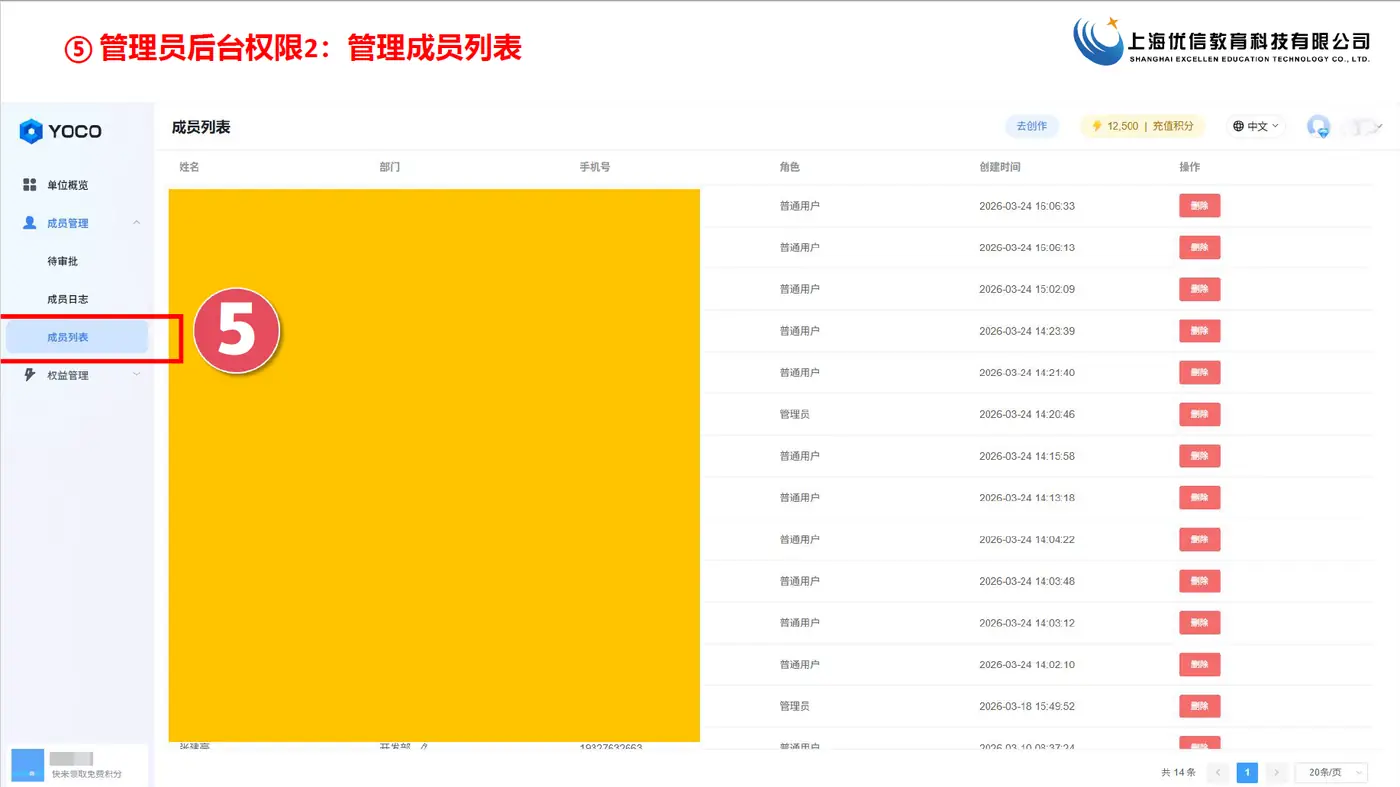Go to previous page arrow
Image resolution: width=1400 pixels, height=787 pixels.
coord(1218,772)
